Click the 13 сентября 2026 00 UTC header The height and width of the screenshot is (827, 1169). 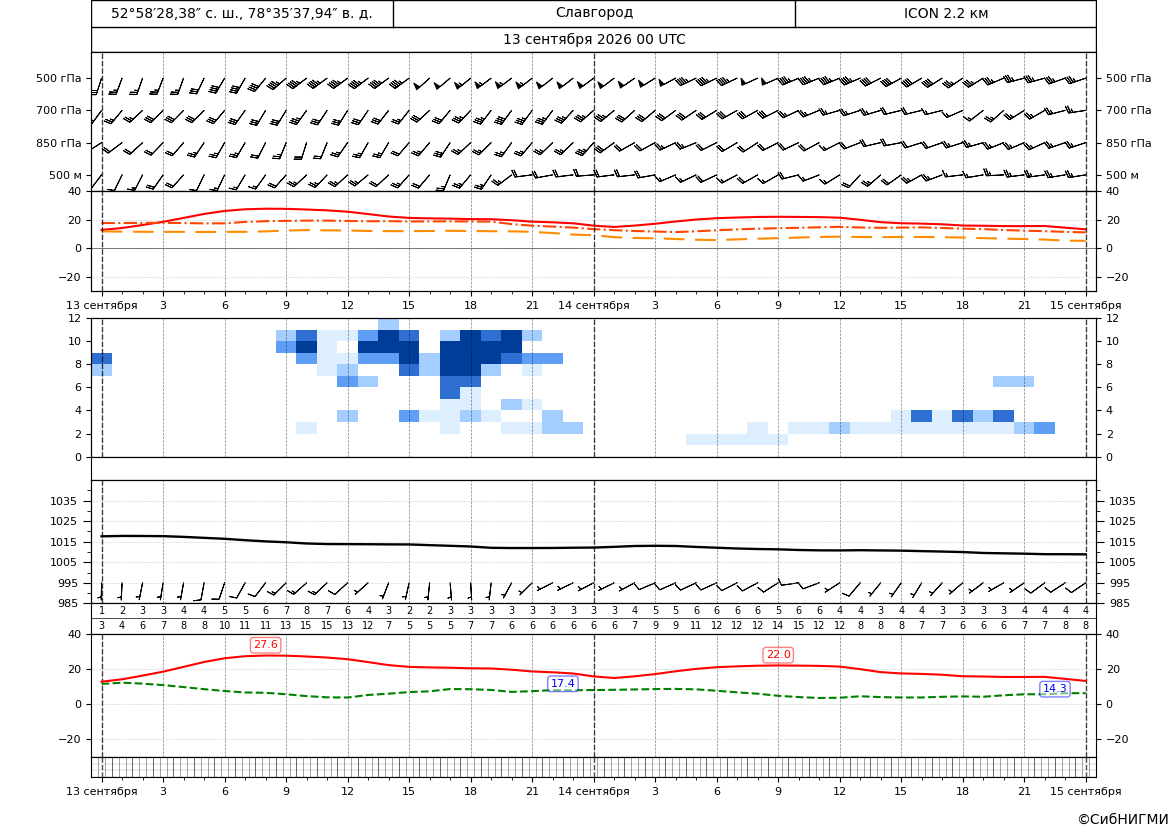click(x=594, y=40)
